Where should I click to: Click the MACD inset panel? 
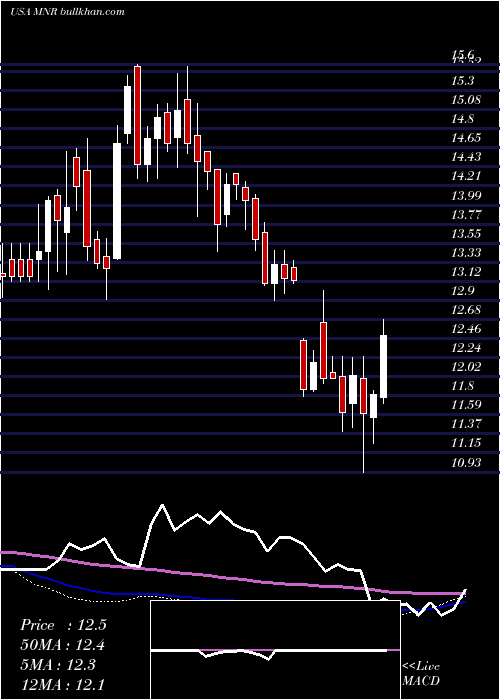click(x=275, y=650)
